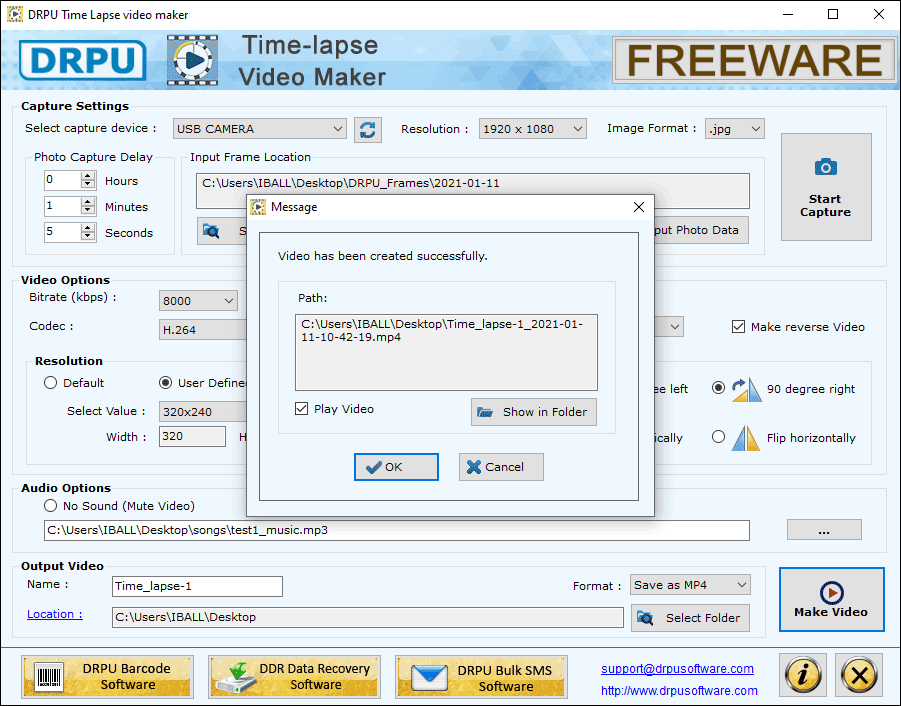Open the Codec H.264 dropdown
The width and height of the screenshot is (901, 706).
pyautogui.click(x=203, y=330)
